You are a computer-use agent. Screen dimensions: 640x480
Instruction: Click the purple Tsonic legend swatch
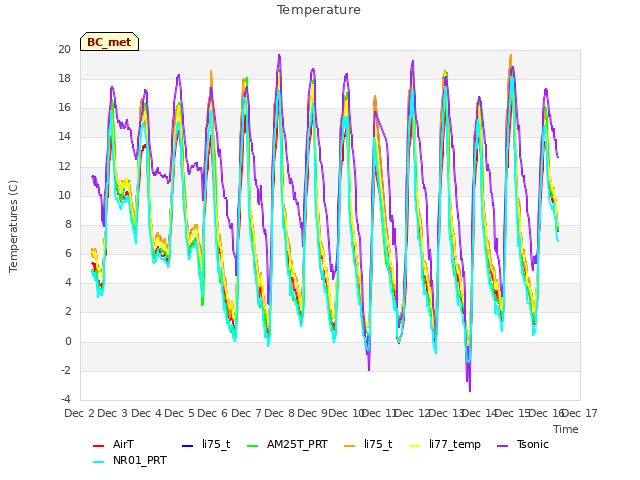pos(503,445)
